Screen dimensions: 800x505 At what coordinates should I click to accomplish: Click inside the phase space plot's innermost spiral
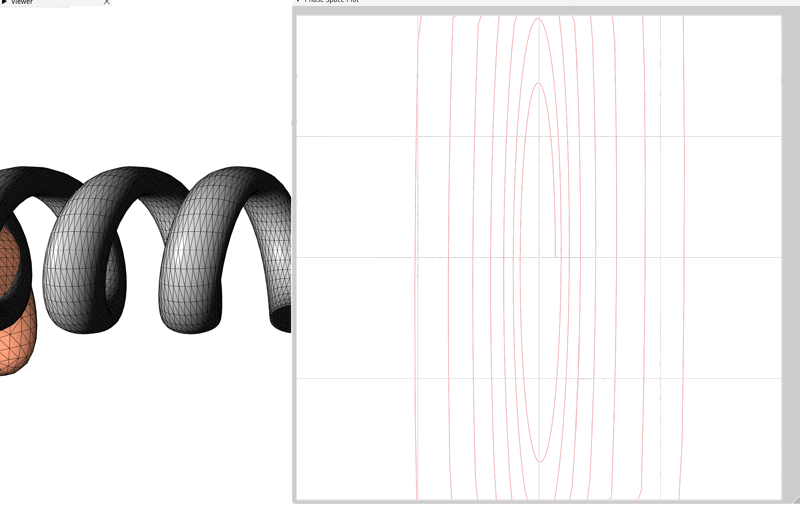click(539, 272)
